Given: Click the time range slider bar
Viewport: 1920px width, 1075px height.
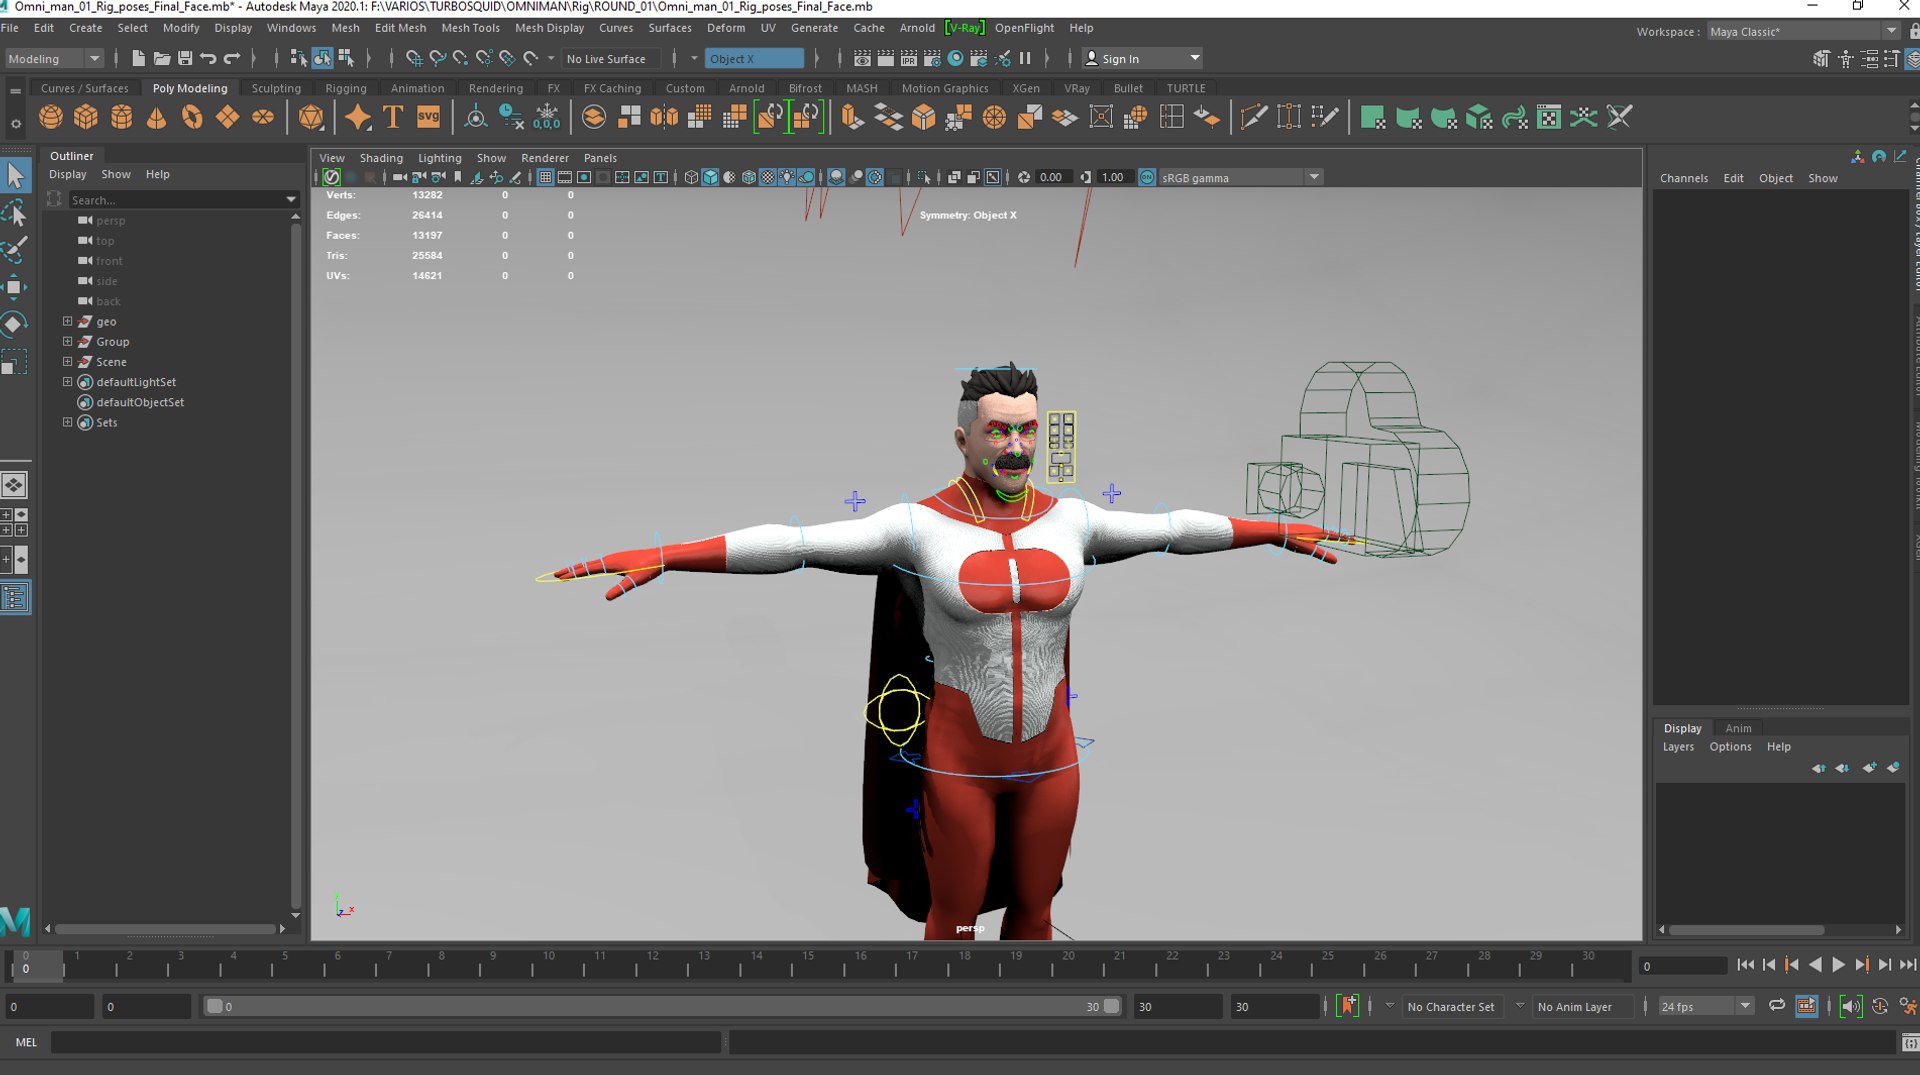Looking at the screenshot, I should (x=663, y=1006).
